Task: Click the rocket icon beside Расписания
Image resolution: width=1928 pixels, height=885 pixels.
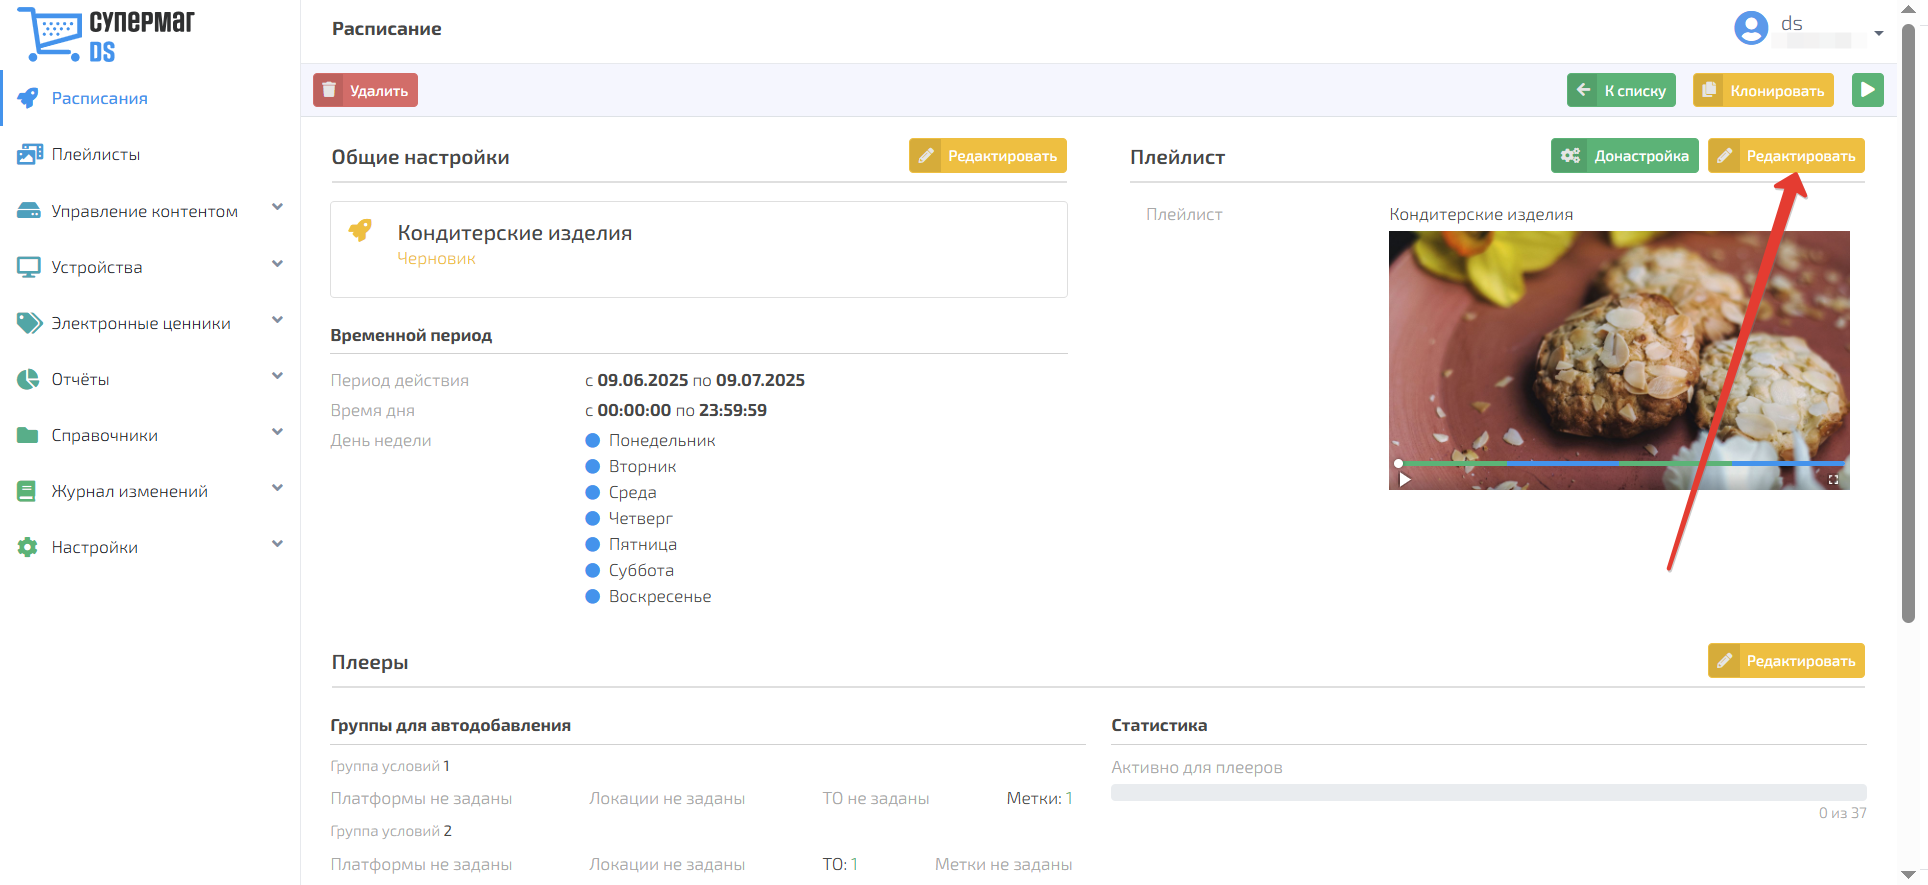Action: pos(28,98)
